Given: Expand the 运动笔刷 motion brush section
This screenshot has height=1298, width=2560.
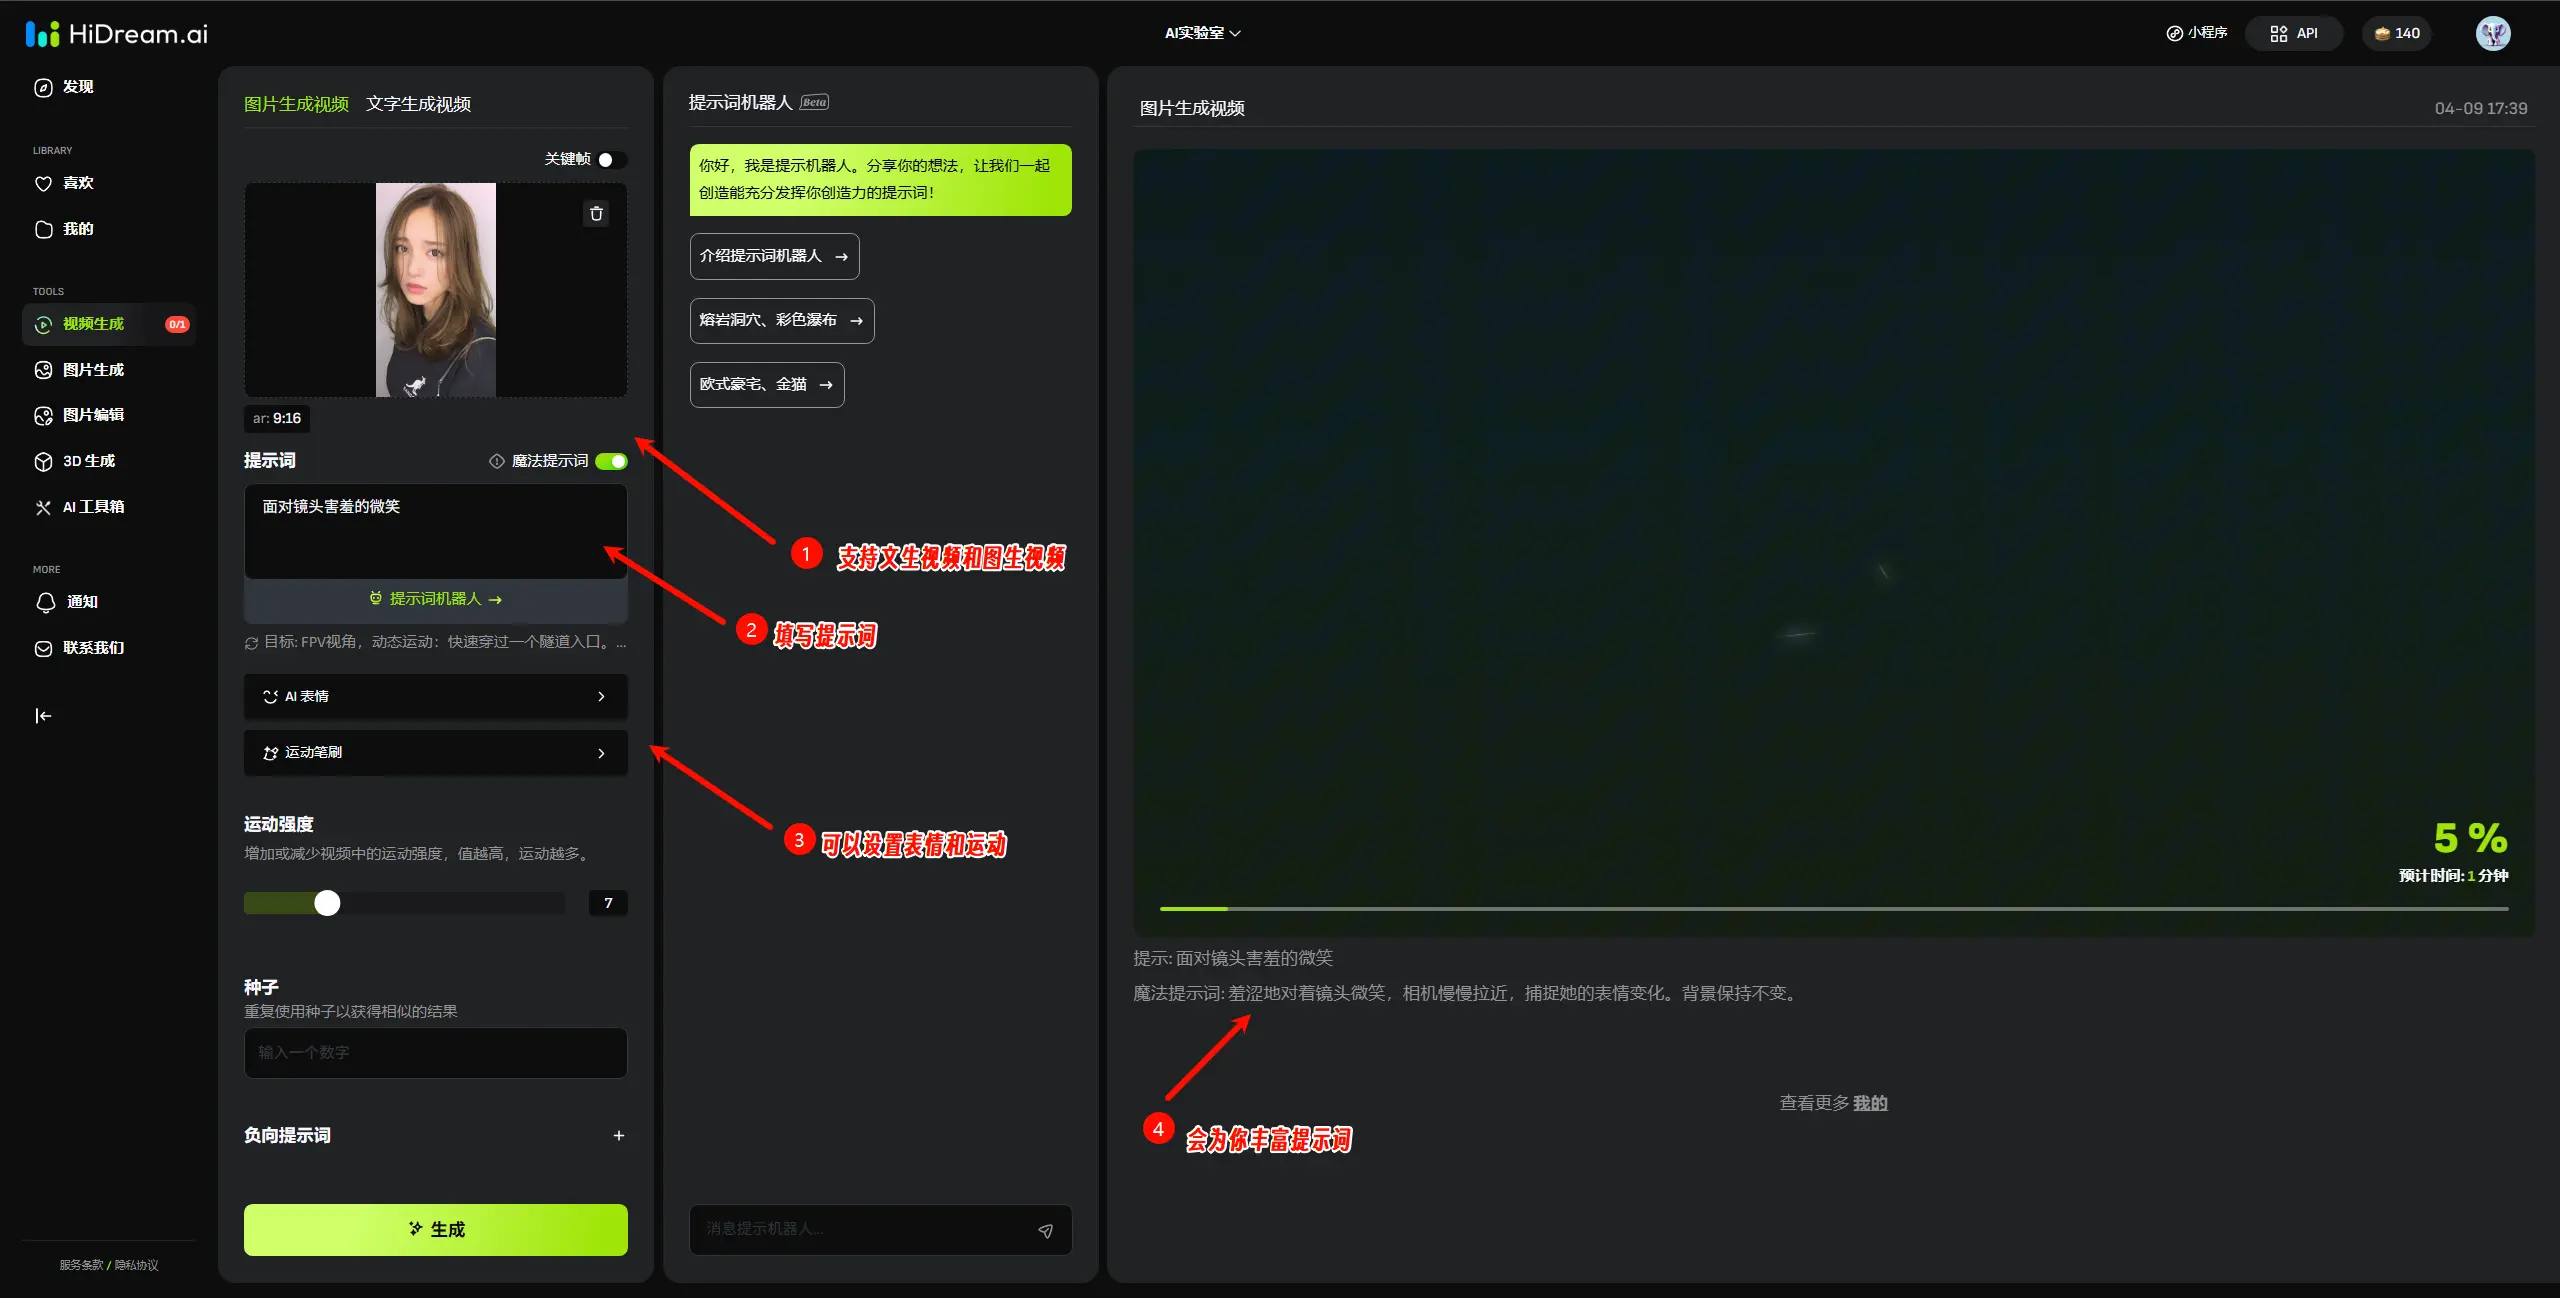Looking at the screenshot, I should [x=435, y=752].
